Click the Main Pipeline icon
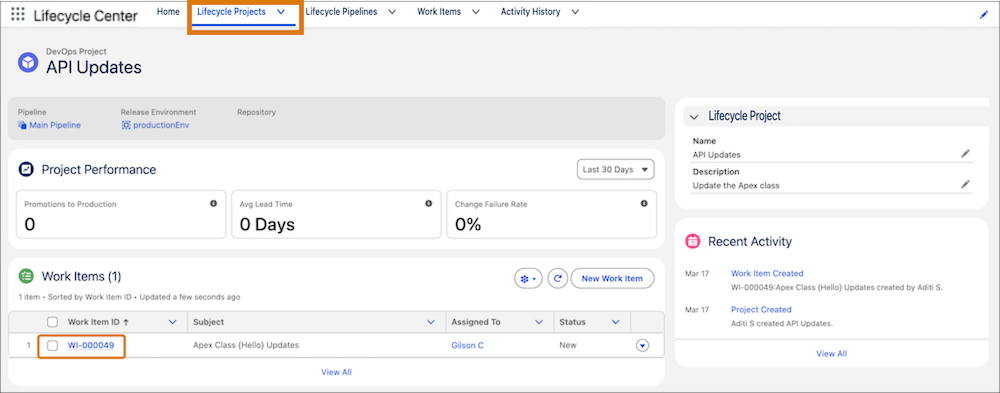 coord(22,125)
